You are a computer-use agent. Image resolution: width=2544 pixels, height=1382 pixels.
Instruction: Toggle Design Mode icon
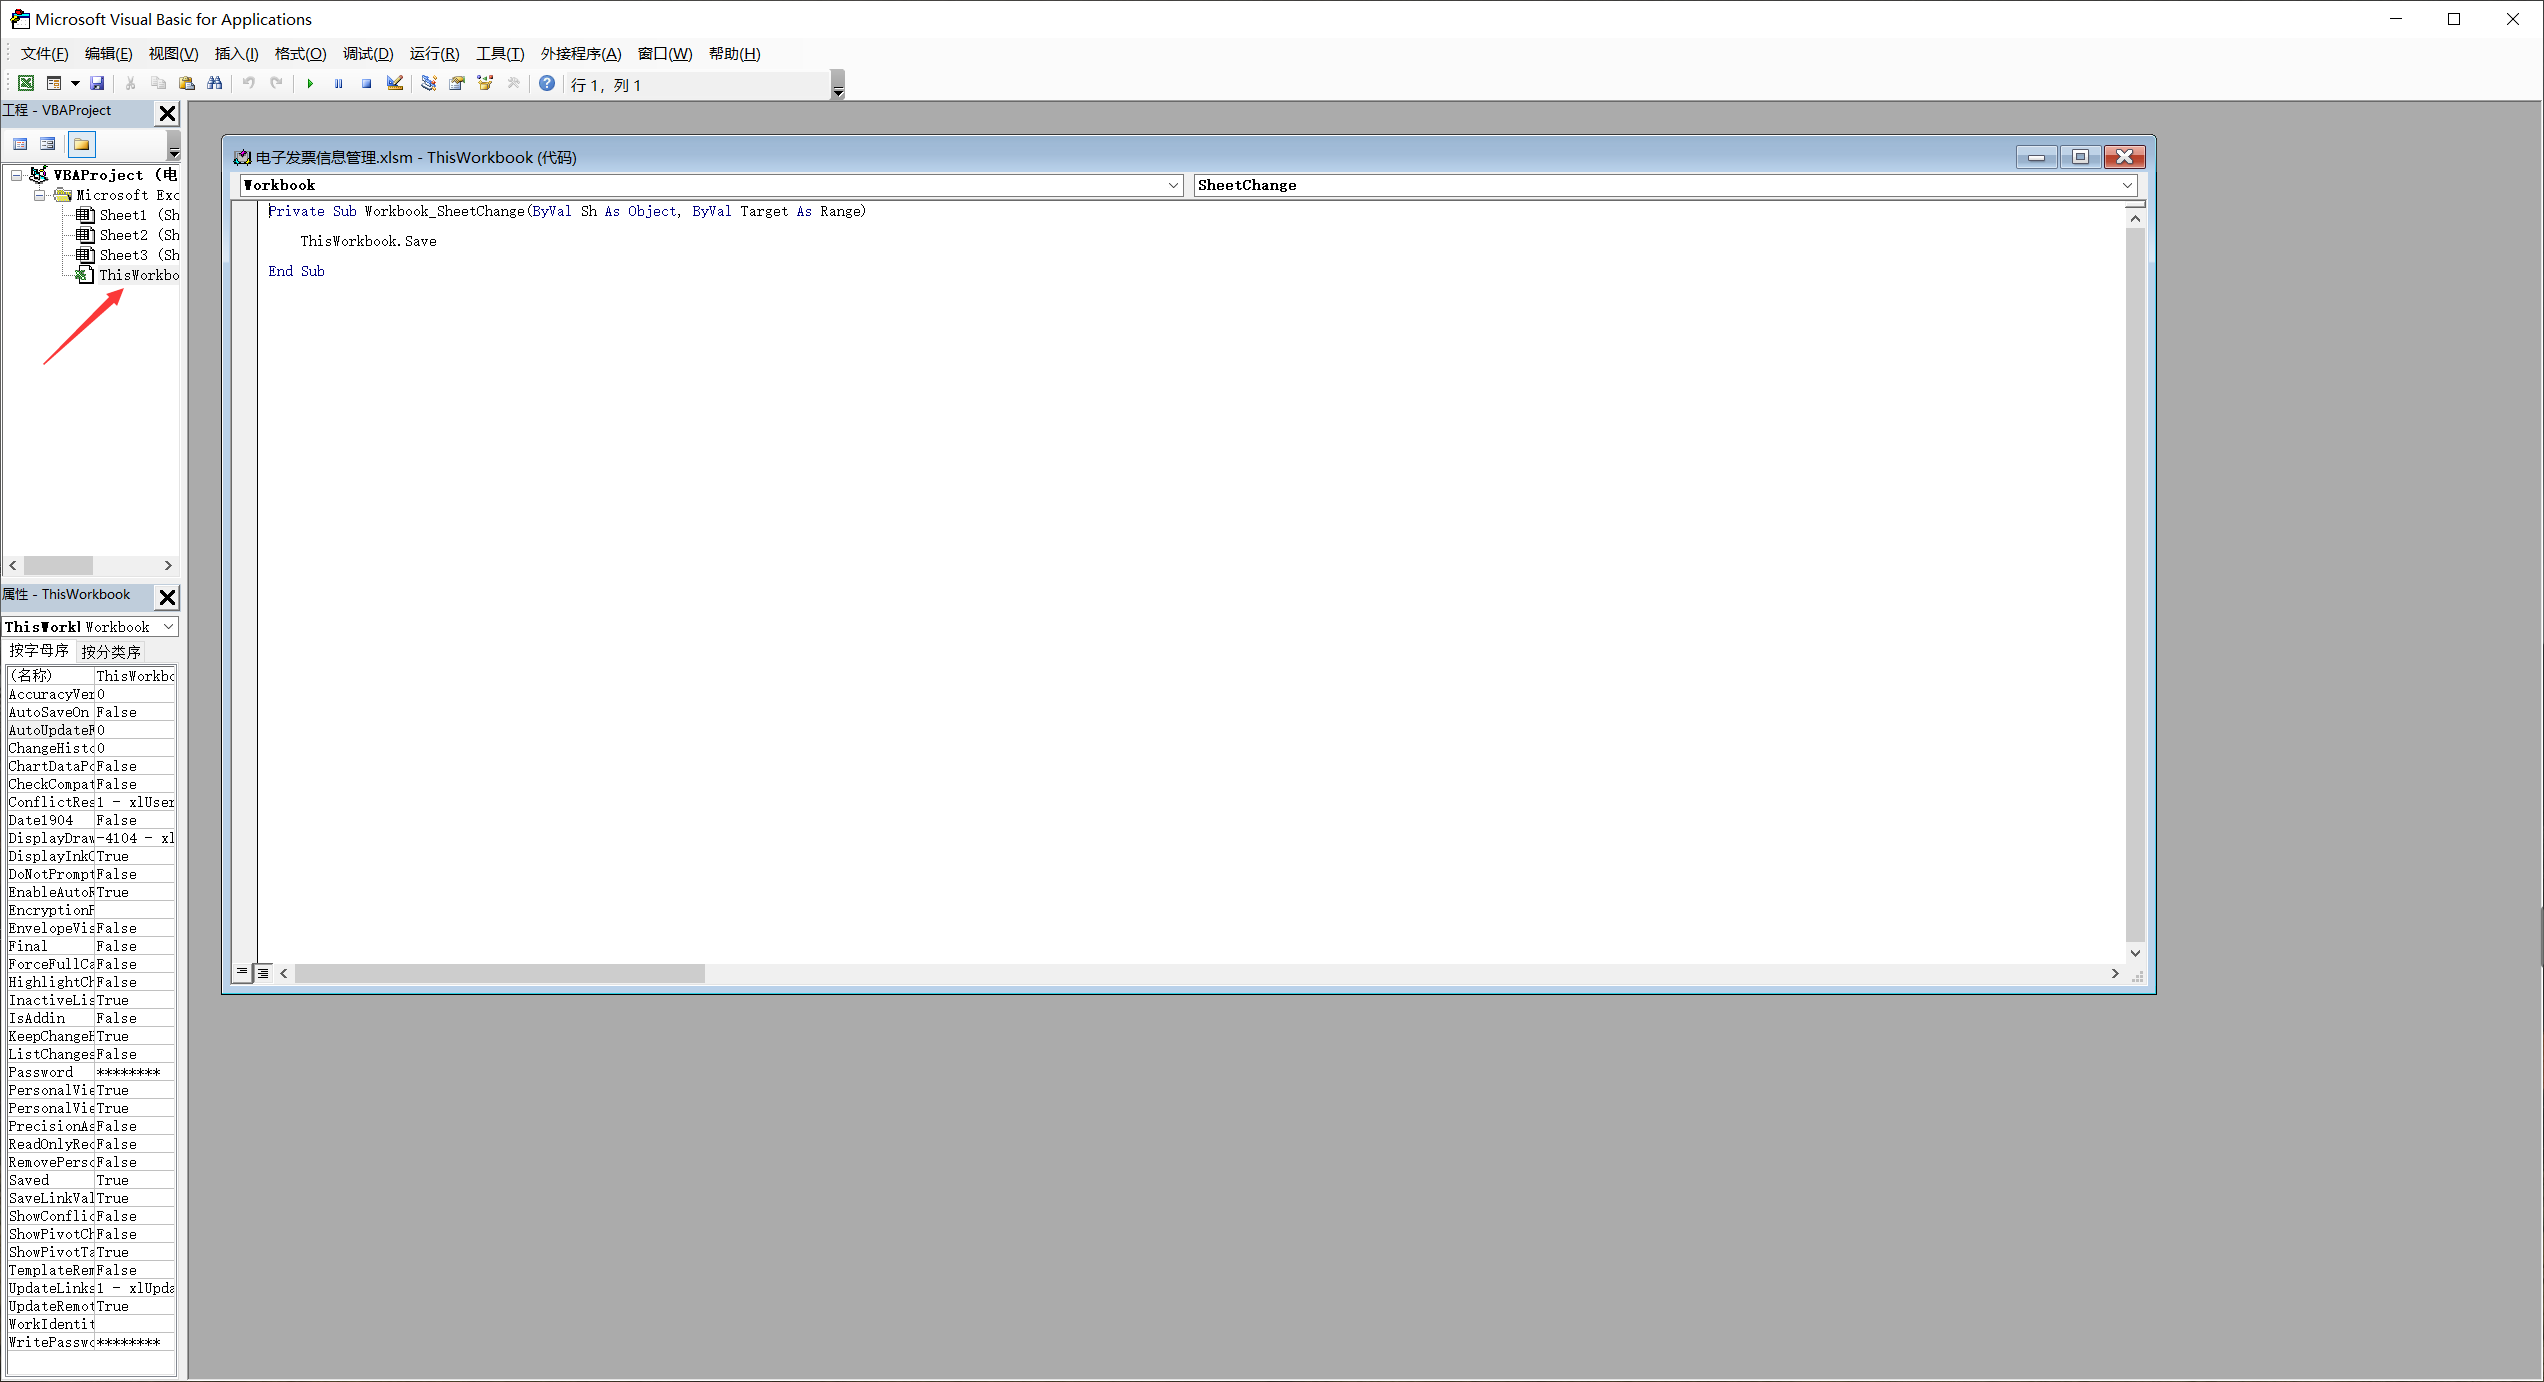pyautogui.click(x=395, y=84)
